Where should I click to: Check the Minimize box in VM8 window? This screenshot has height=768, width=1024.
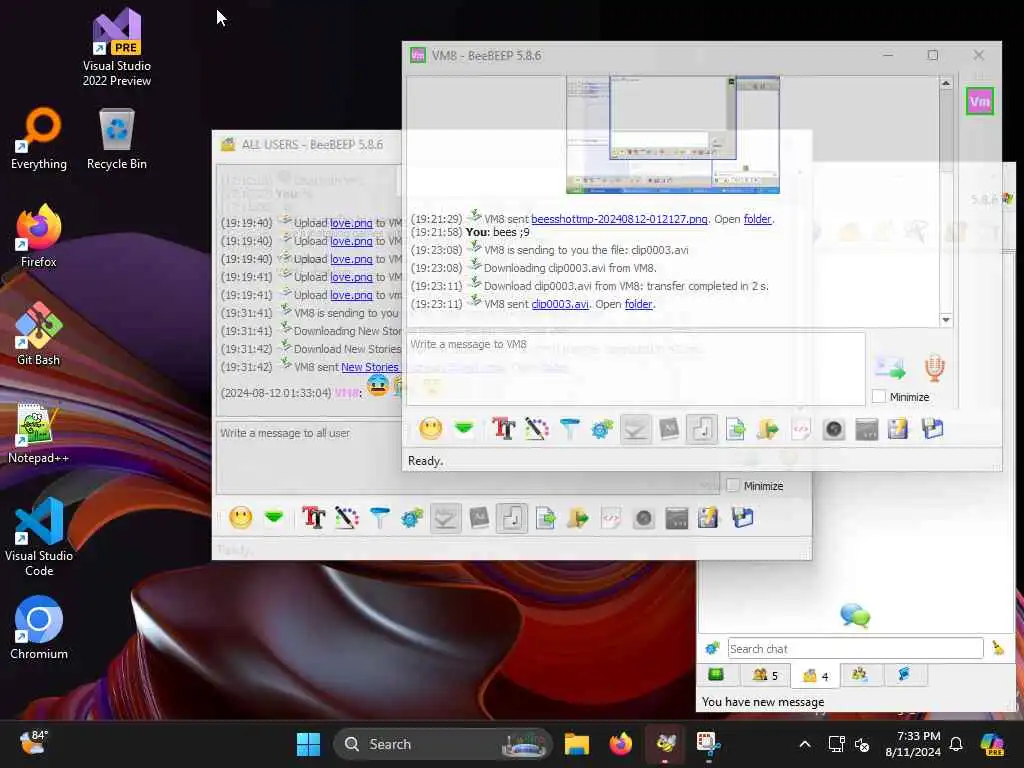coord(879,396)
